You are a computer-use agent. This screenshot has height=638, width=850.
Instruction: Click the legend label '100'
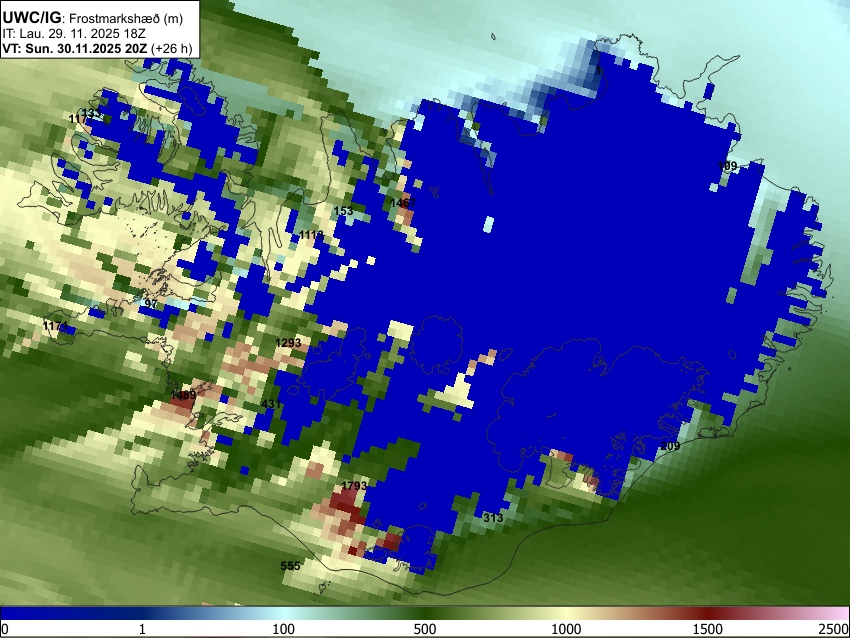(283, 629)
